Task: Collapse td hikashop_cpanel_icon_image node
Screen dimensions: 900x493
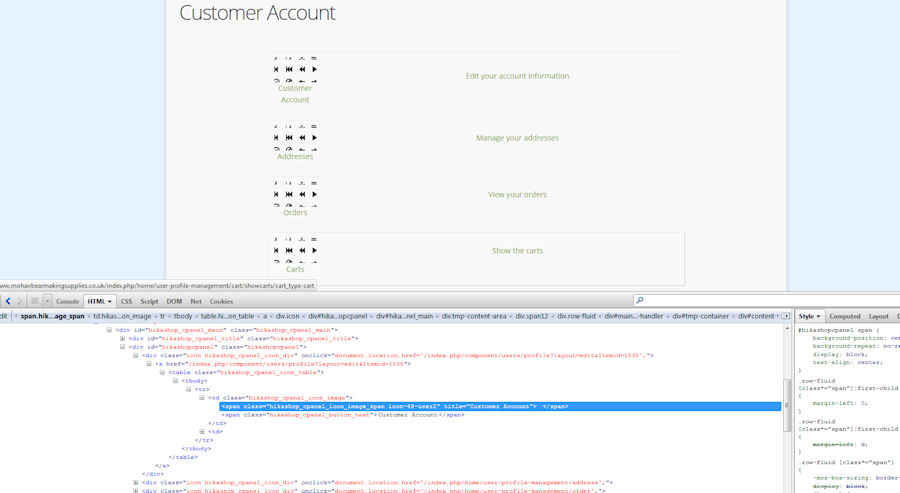Action: pos(201,398)
